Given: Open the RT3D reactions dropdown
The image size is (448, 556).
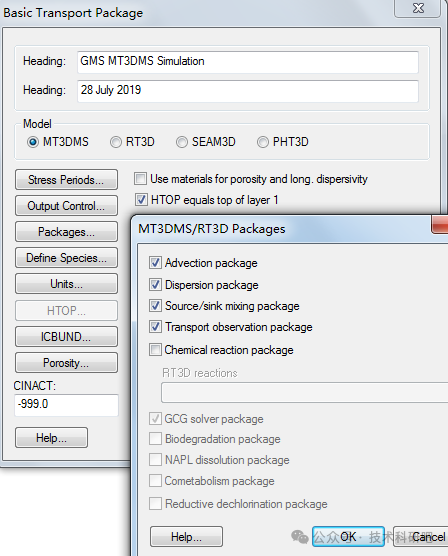Looking at the screenshot, I should tap(305, 393).
